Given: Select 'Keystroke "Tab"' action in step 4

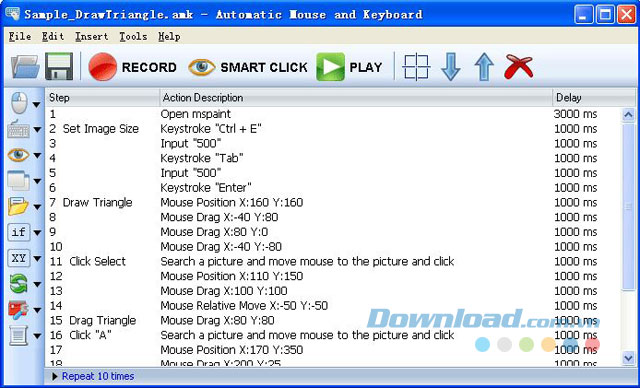Looking at the screenshot, I should pyautogui.click(x=202, y=158).
